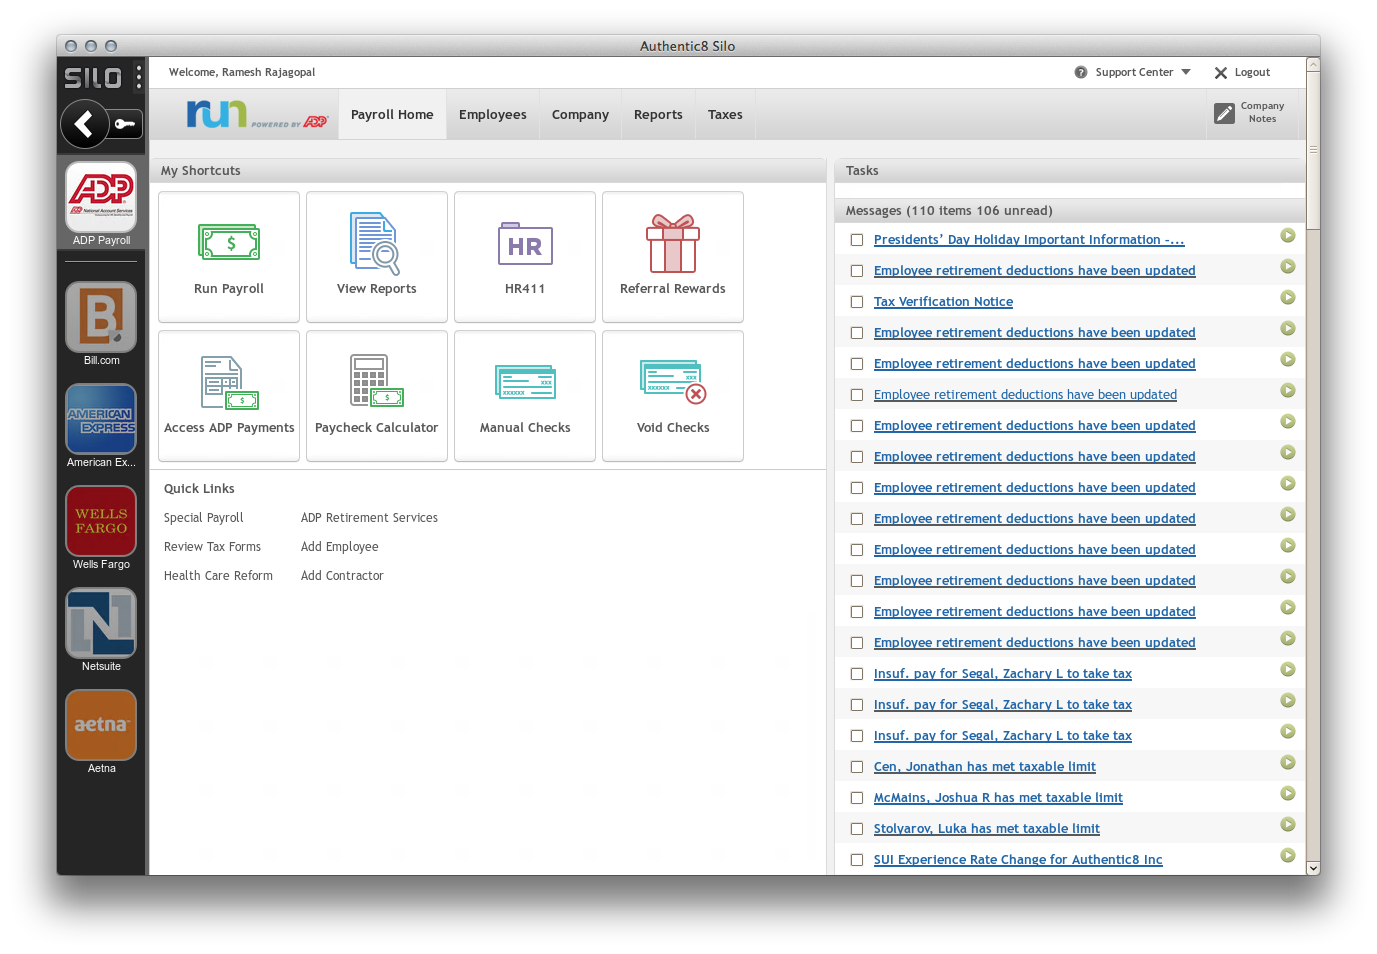This screenshot has height=954, width=1377.
Task: Click the Add Contractor quick link
Action: pyautogui.click(x=342, y=576)
